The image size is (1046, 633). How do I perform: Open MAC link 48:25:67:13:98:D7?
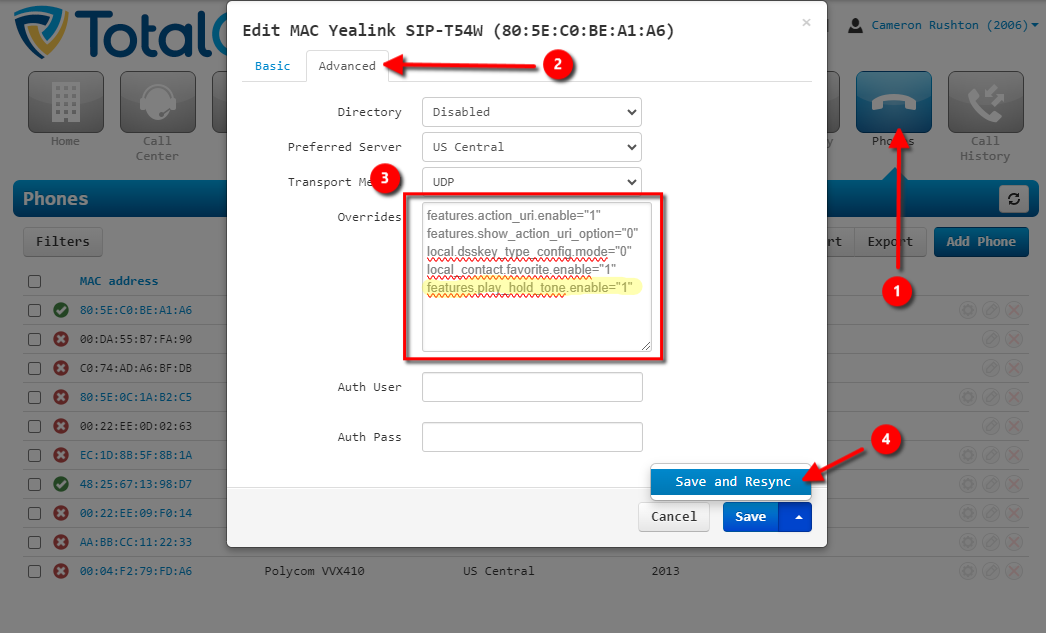tap(136, 484)
